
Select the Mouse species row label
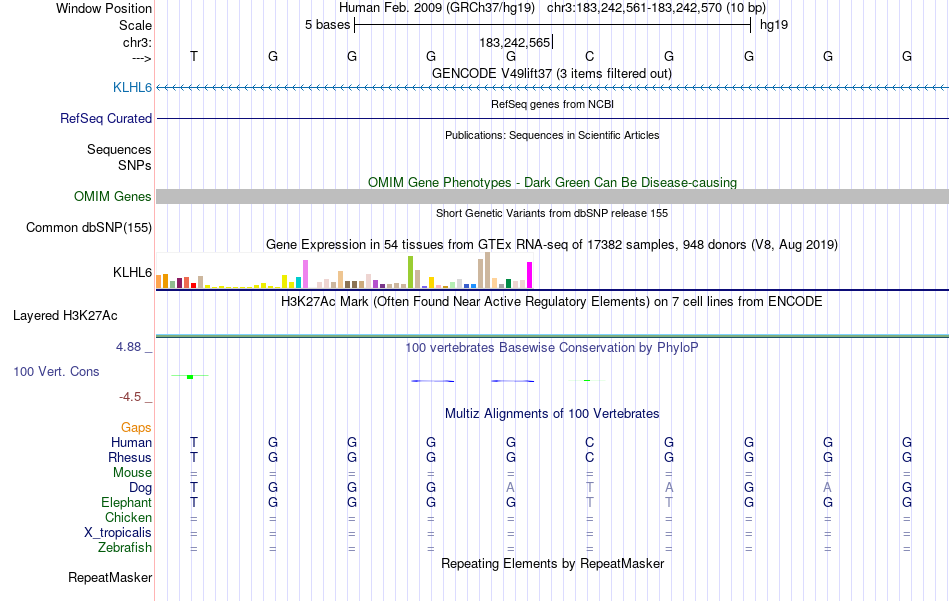133,473
